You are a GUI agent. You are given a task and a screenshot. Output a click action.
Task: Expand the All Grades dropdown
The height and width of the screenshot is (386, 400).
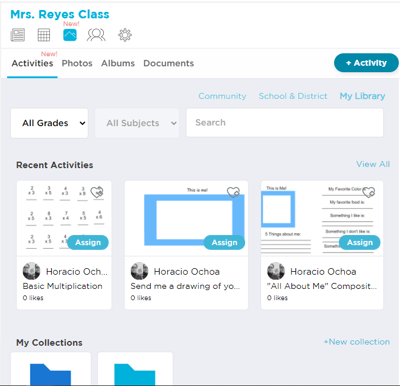(49, 123)
